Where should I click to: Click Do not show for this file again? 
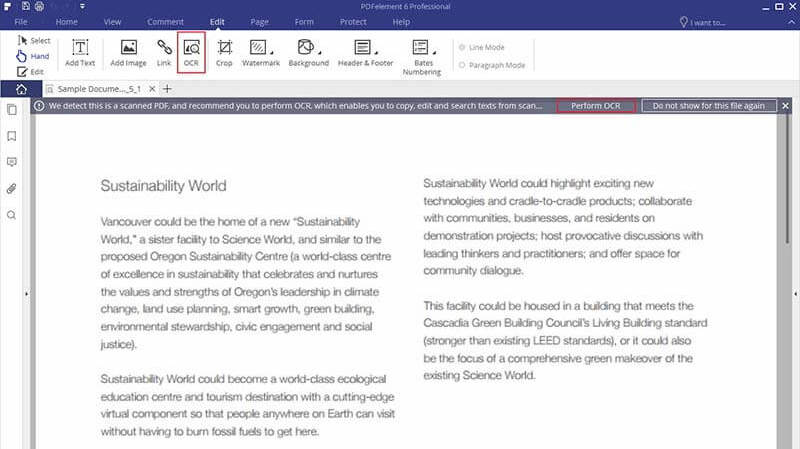tap(709, 106)
